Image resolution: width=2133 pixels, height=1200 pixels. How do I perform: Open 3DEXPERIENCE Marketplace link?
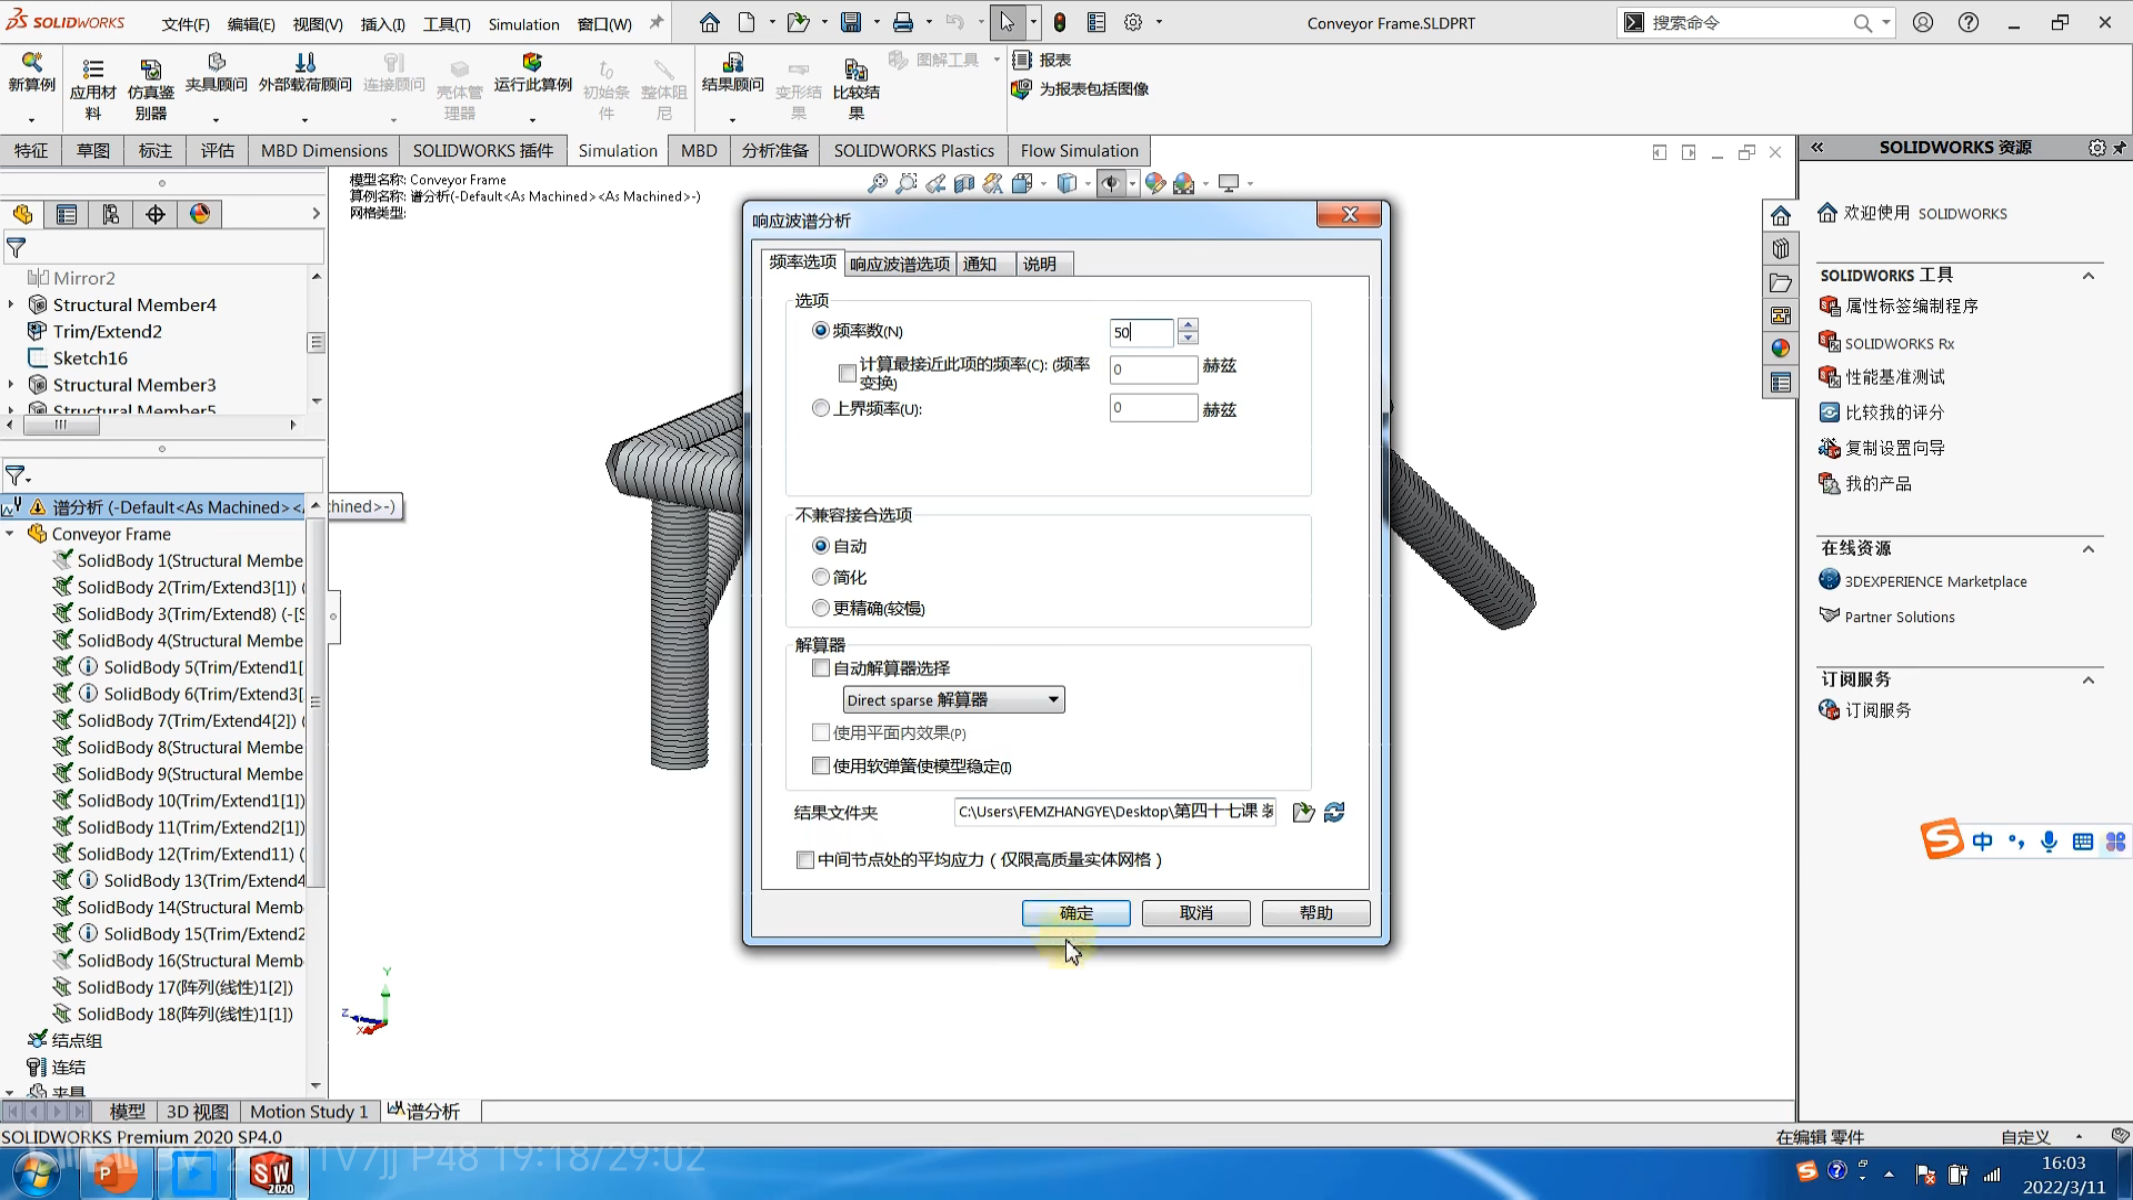tap(1935, 582)
